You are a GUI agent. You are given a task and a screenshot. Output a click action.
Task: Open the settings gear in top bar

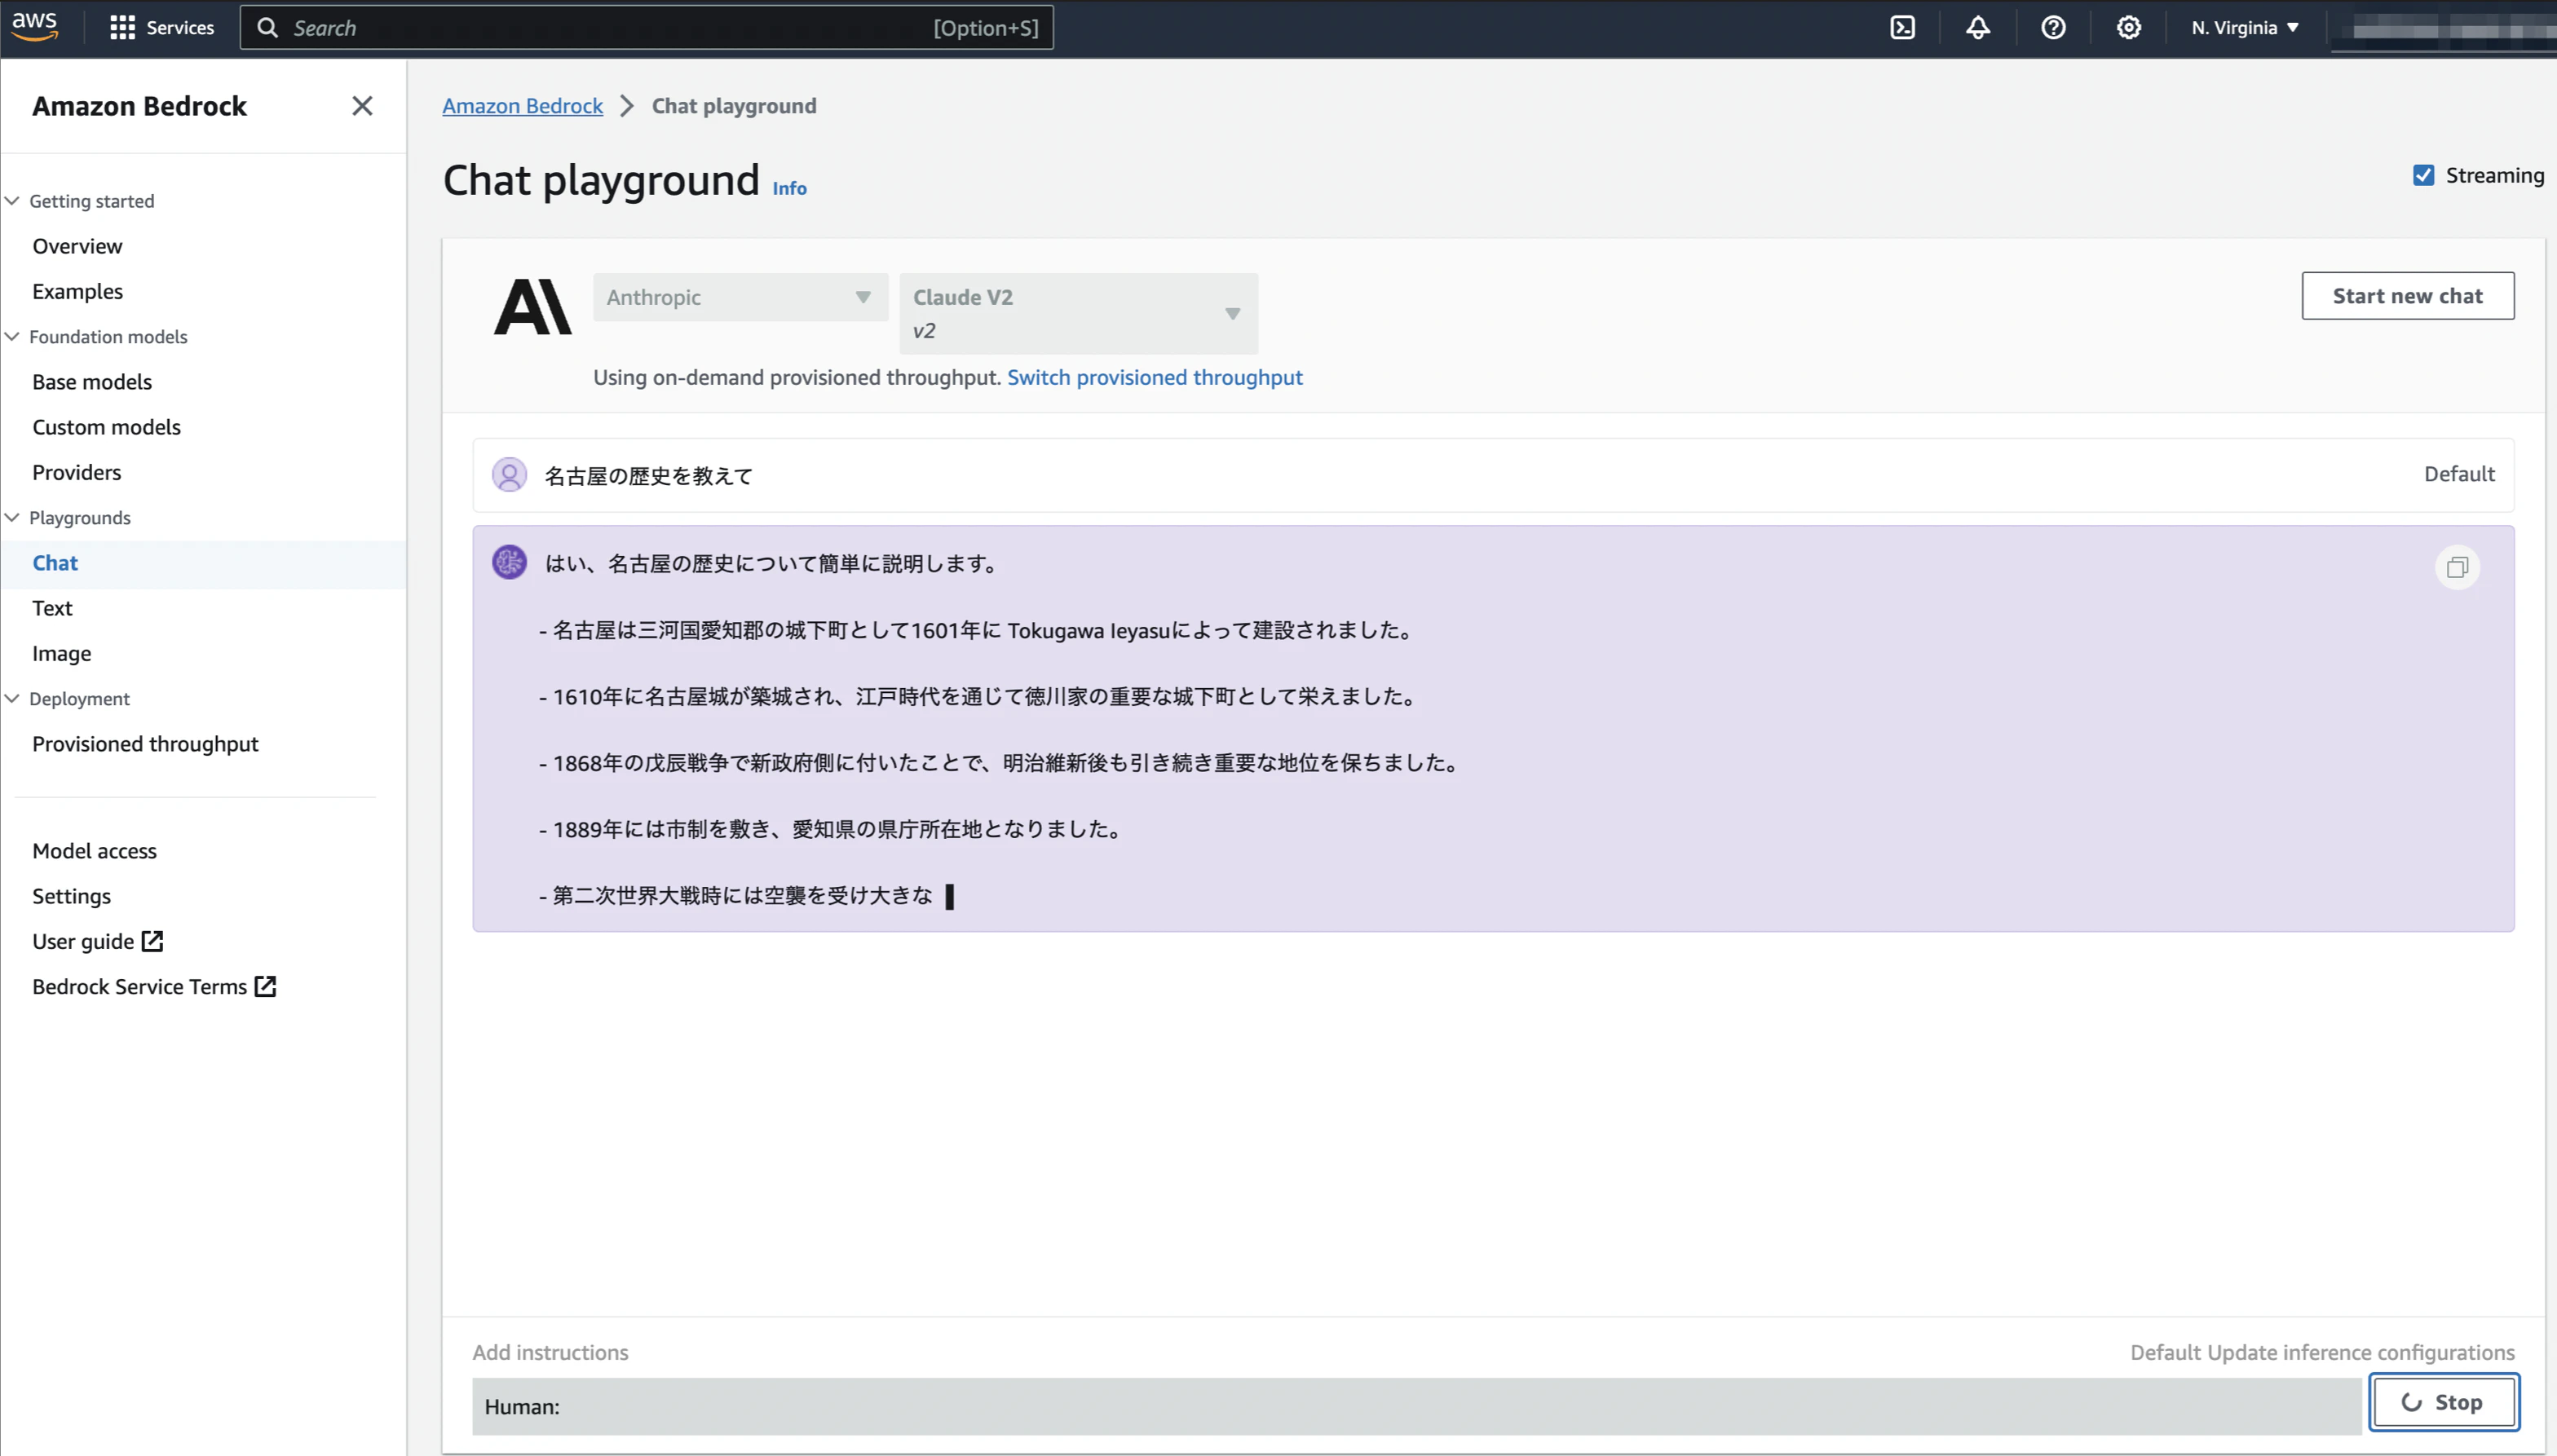(2129, 28)
